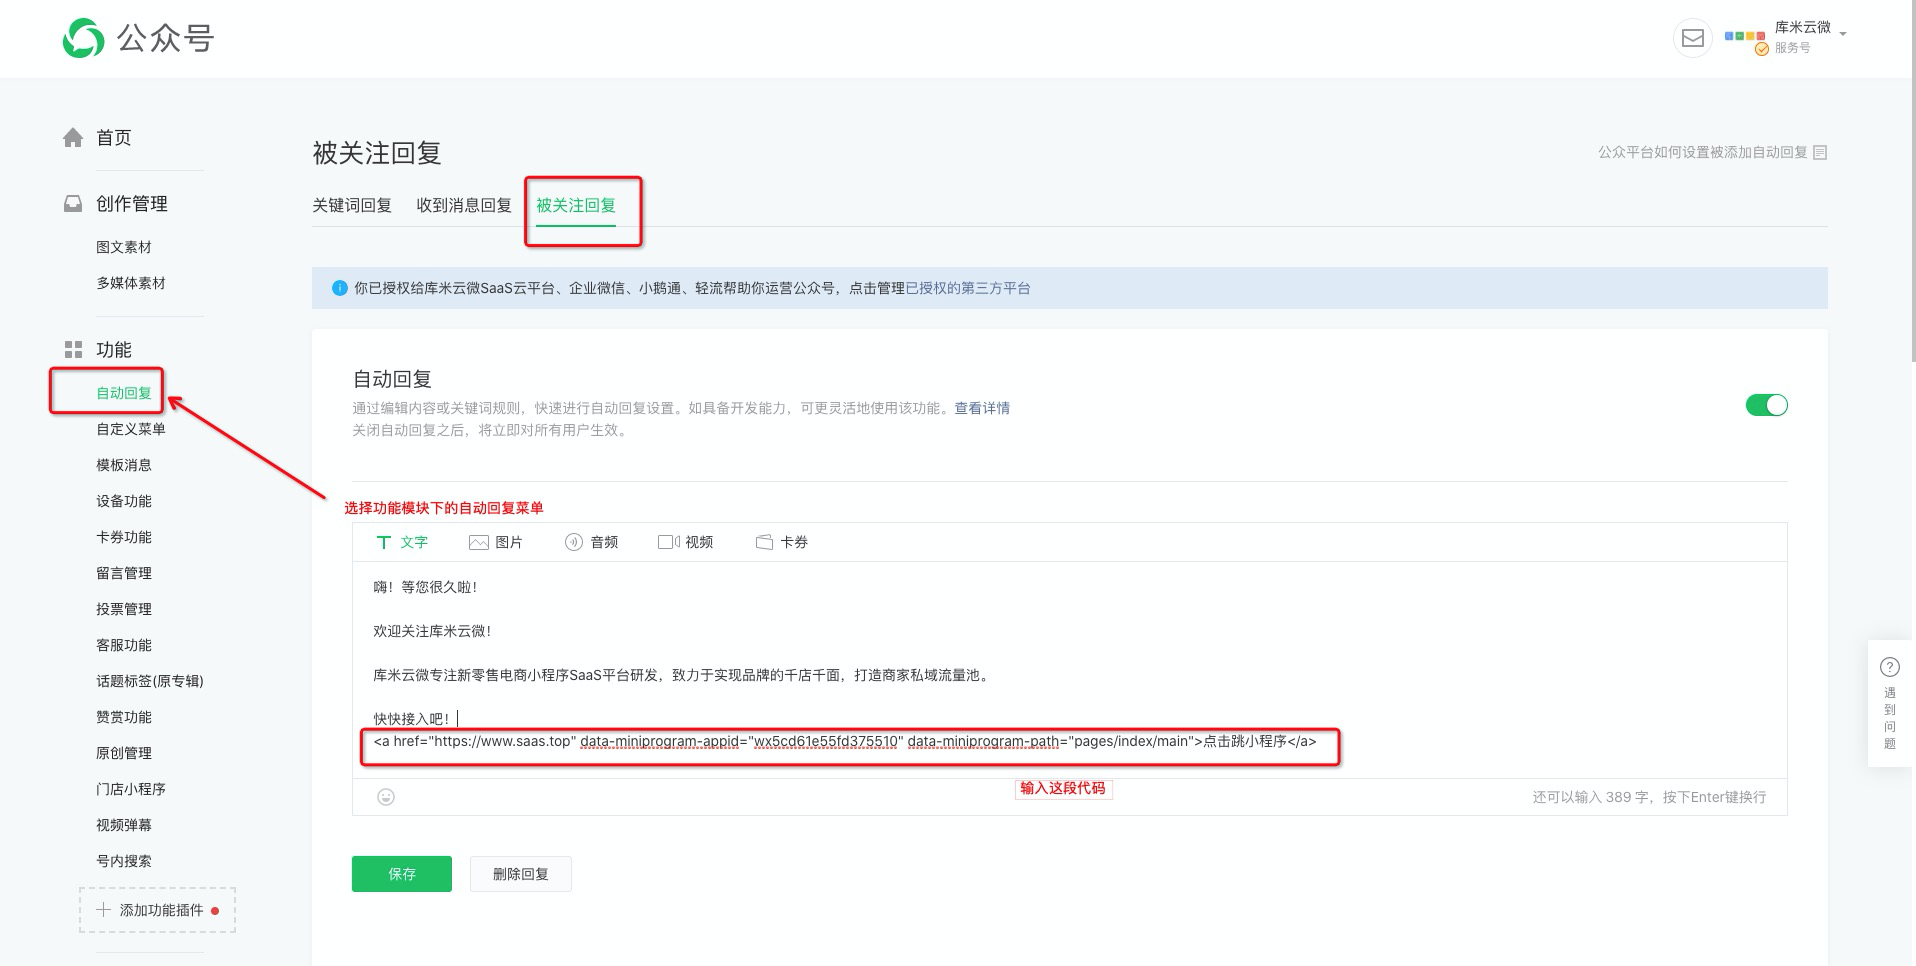Click the 添加功能插件 button

pyautogui.click(x=158, y=910)
